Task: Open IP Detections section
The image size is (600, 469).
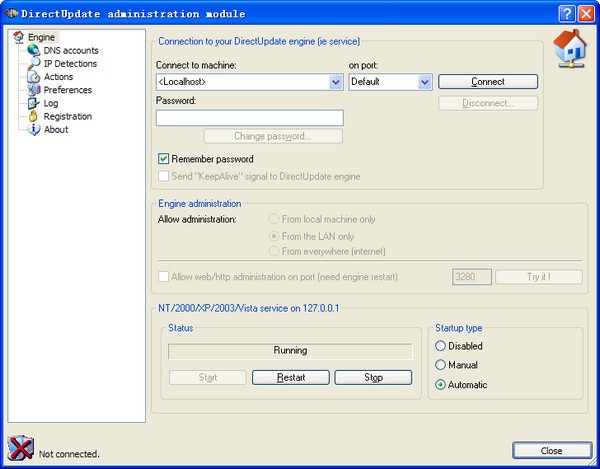Action: coord(70,64)
